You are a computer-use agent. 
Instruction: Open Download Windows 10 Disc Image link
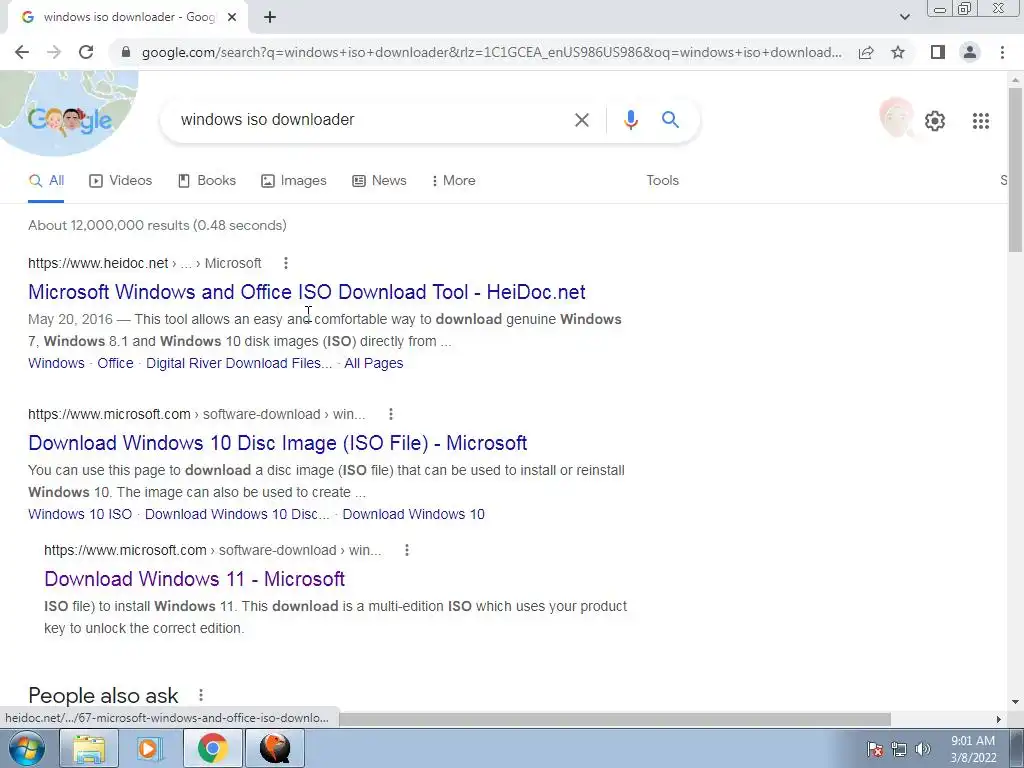278,443
